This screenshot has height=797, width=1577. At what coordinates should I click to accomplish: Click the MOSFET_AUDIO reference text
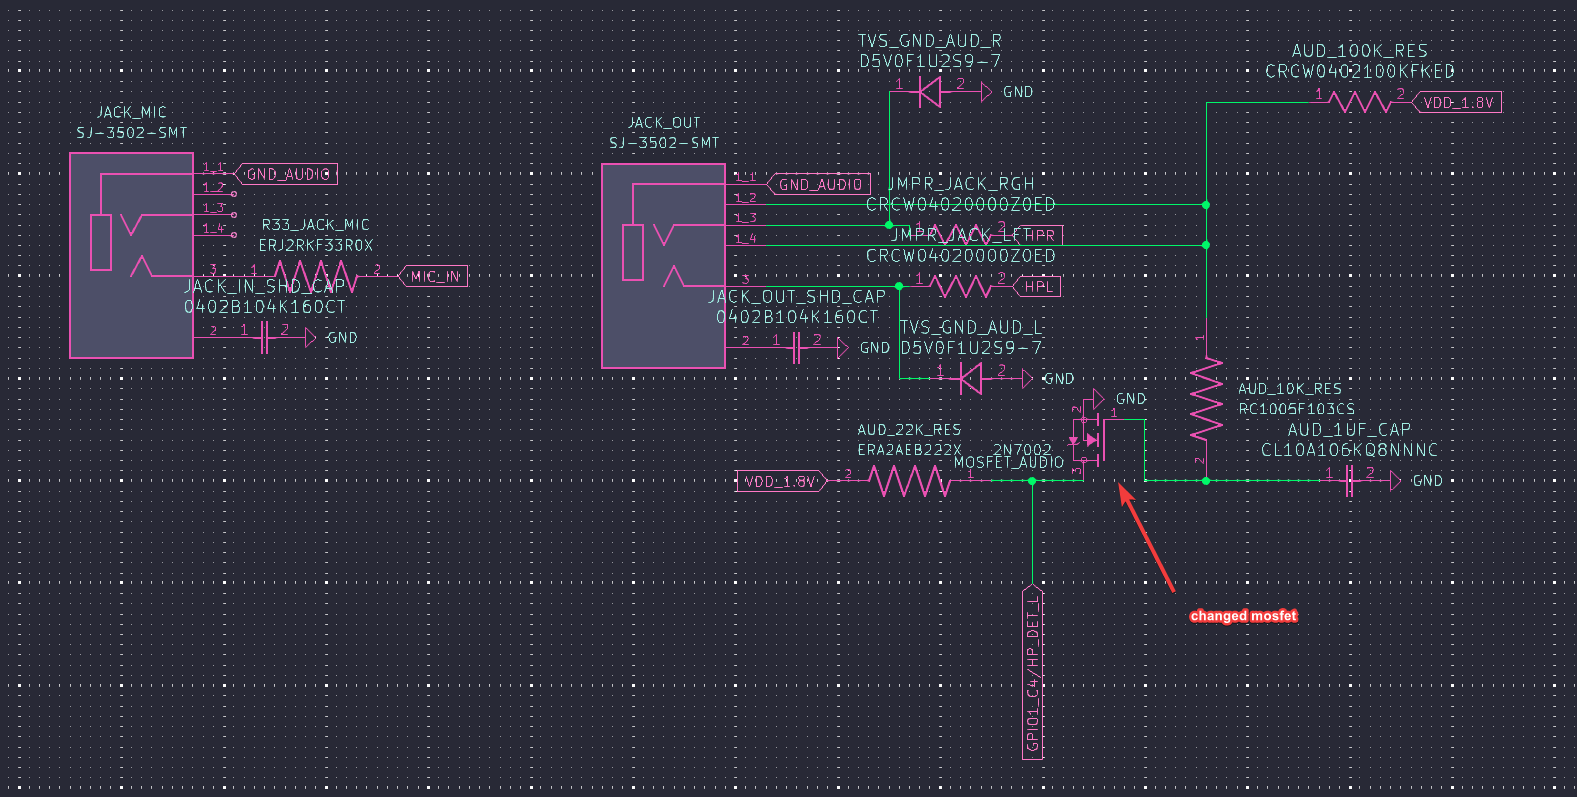(1009, 463)
